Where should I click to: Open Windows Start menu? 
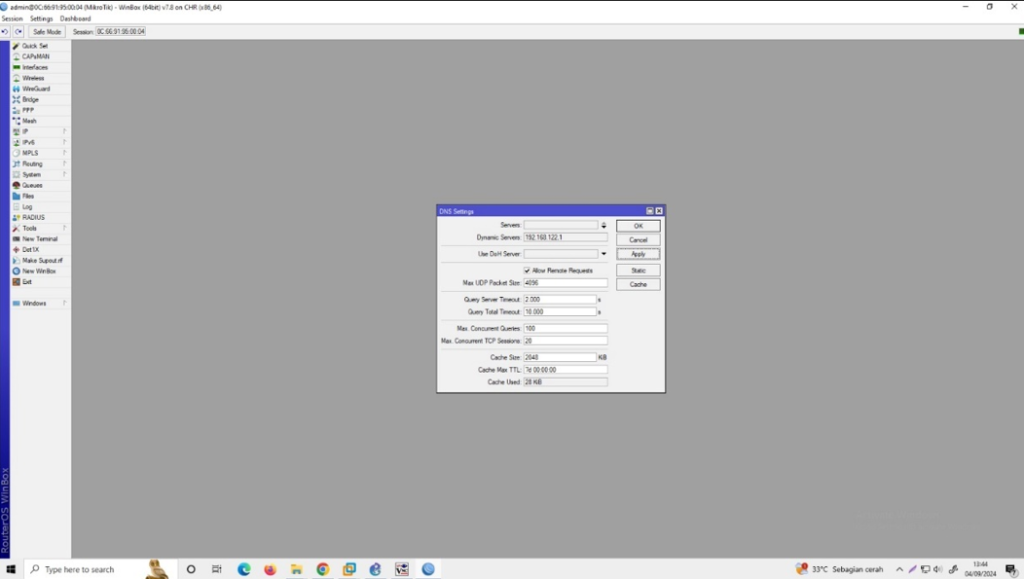[x=11, y=569]
